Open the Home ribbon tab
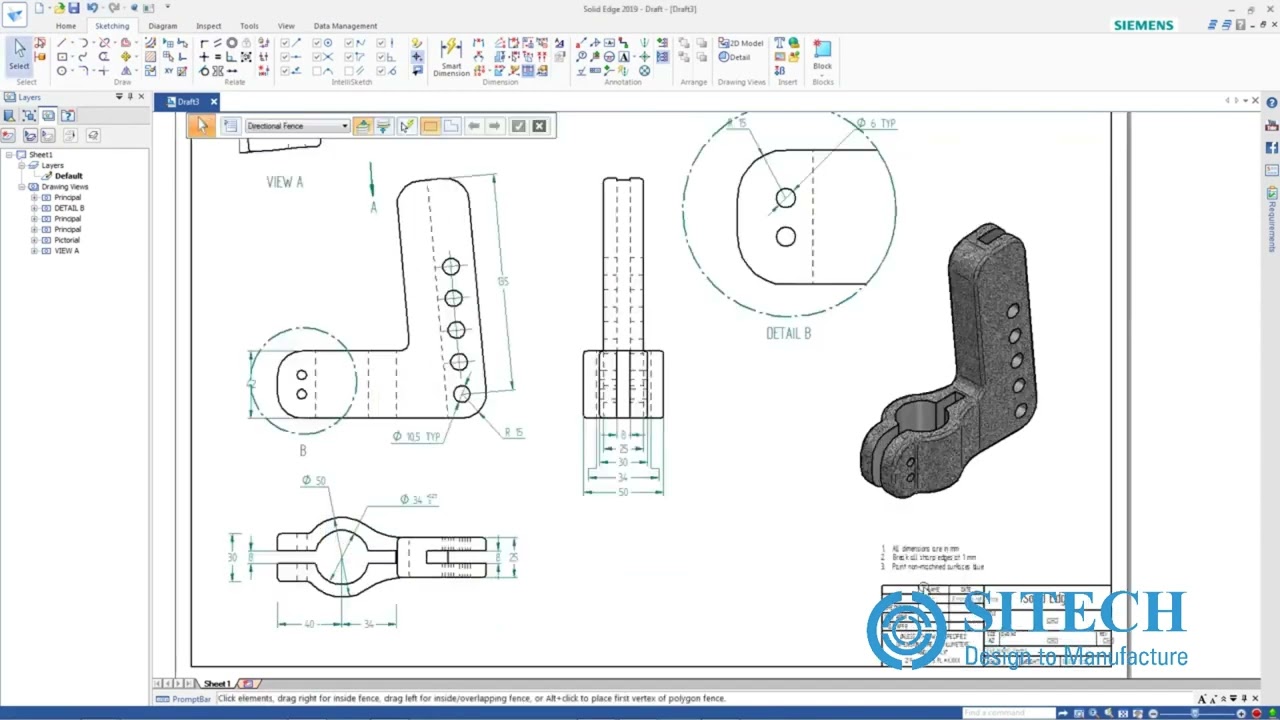The width and height of the screenshot is (1280, 720). click(x=65, y=26)
